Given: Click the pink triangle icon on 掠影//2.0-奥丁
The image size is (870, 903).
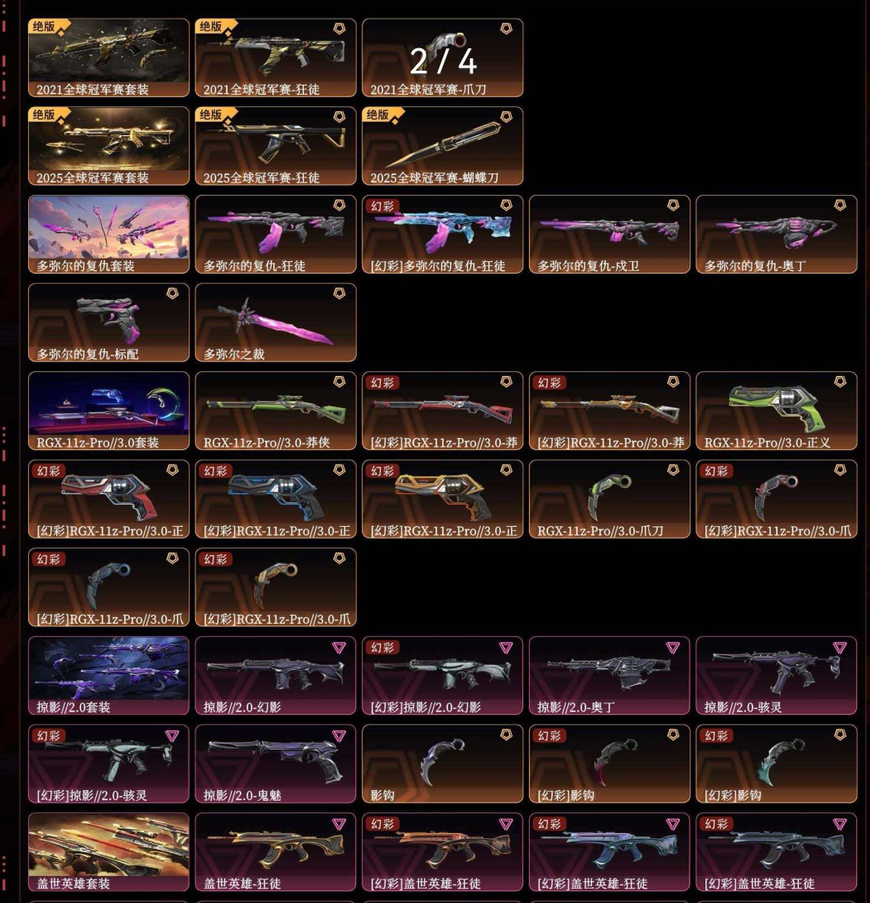Looking at the screenshot, I should (673, 647).
